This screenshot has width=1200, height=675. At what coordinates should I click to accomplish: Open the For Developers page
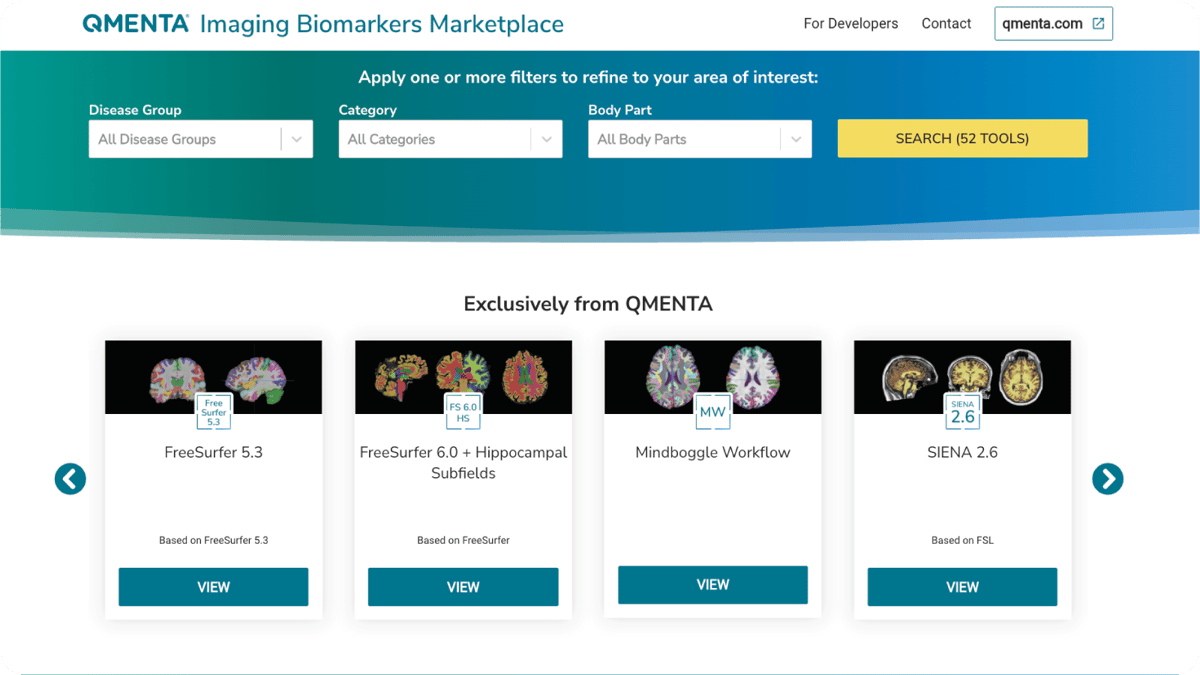click(851, 24)
